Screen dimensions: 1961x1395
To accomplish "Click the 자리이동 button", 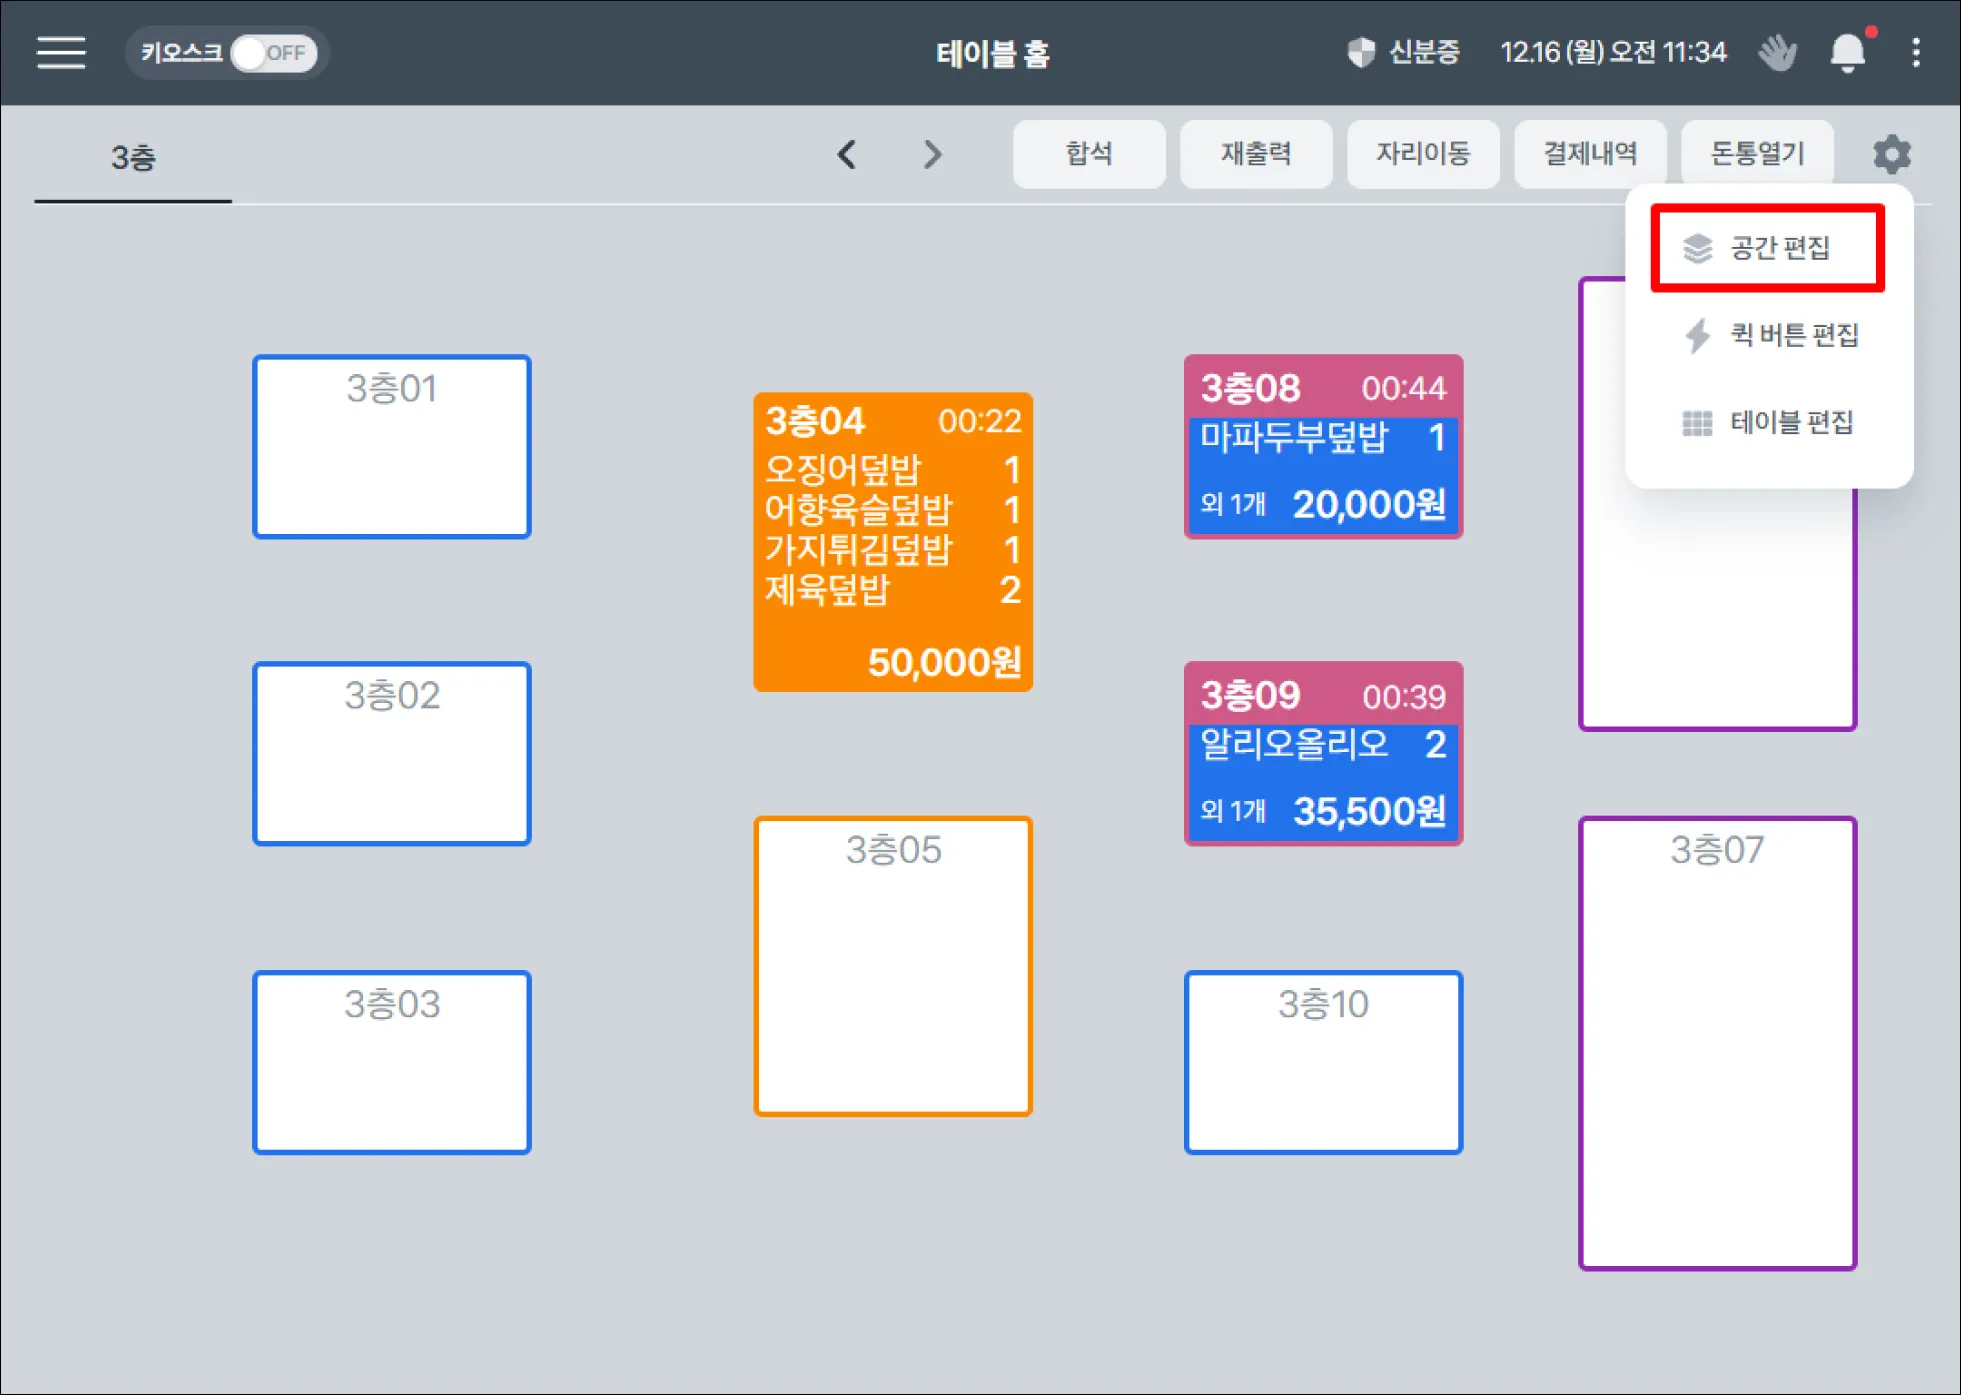I will tap(1422, 154).
